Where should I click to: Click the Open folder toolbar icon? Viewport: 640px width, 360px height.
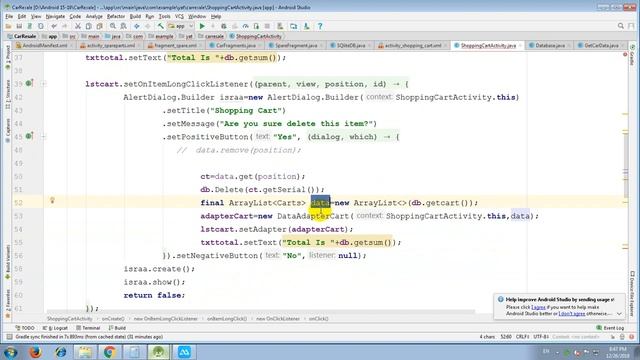point(8,26)
